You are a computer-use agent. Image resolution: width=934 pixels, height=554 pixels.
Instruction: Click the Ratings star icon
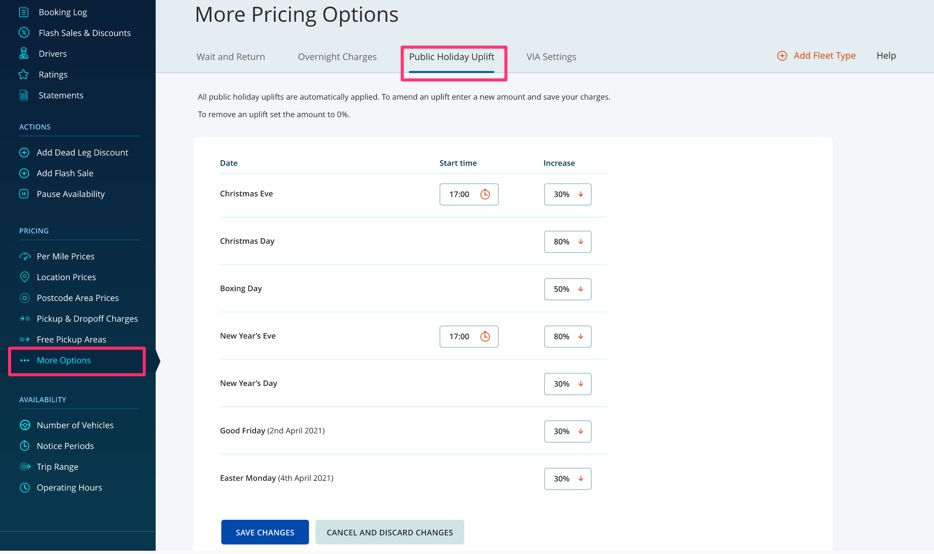(24, 74)
